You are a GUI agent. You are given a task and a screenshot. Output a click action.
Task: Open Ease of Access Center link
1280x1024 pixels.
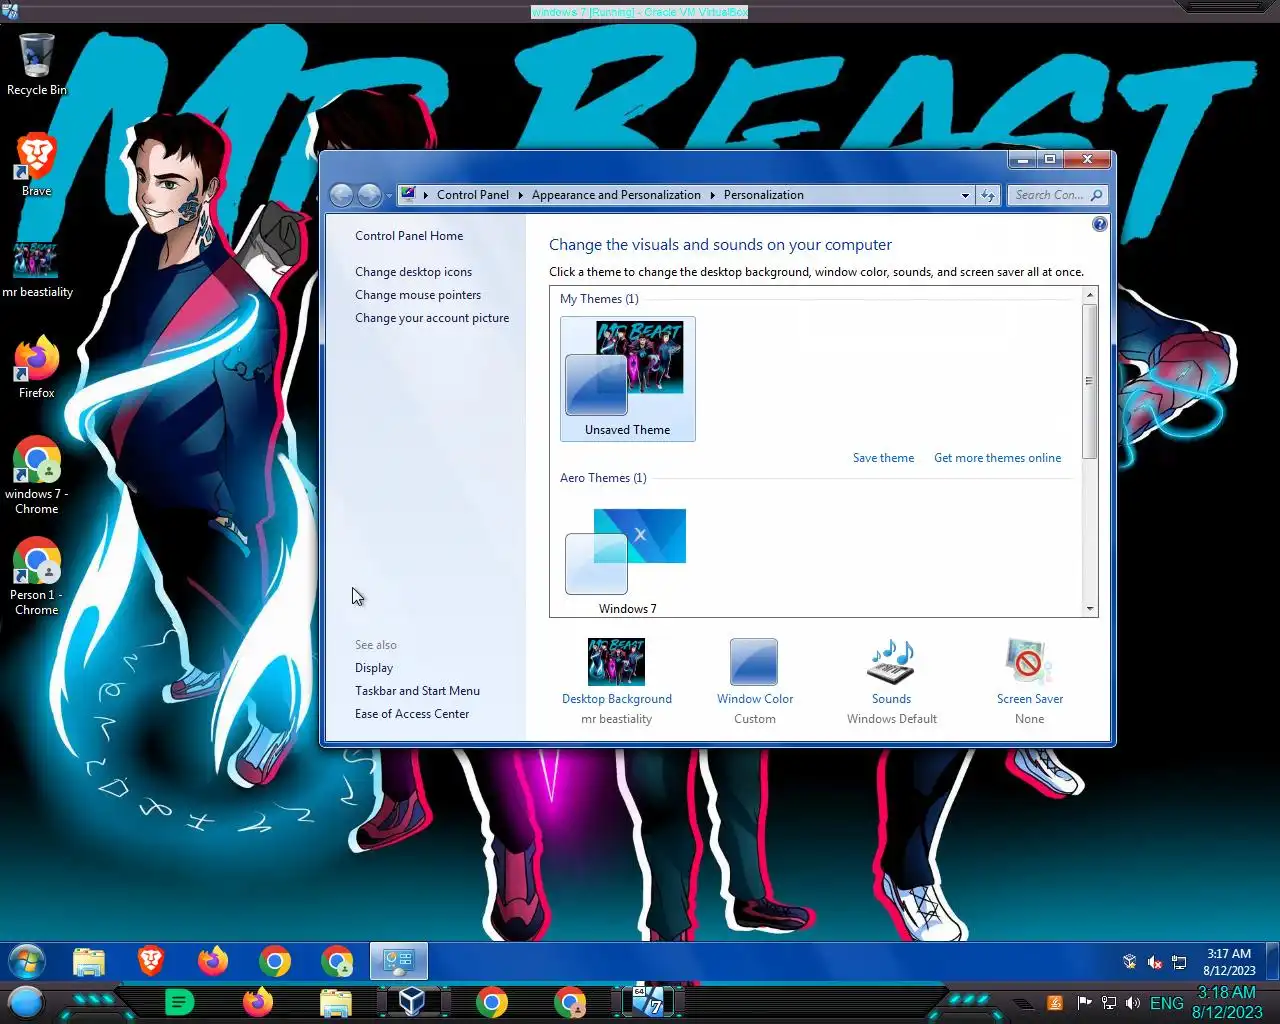412,714
